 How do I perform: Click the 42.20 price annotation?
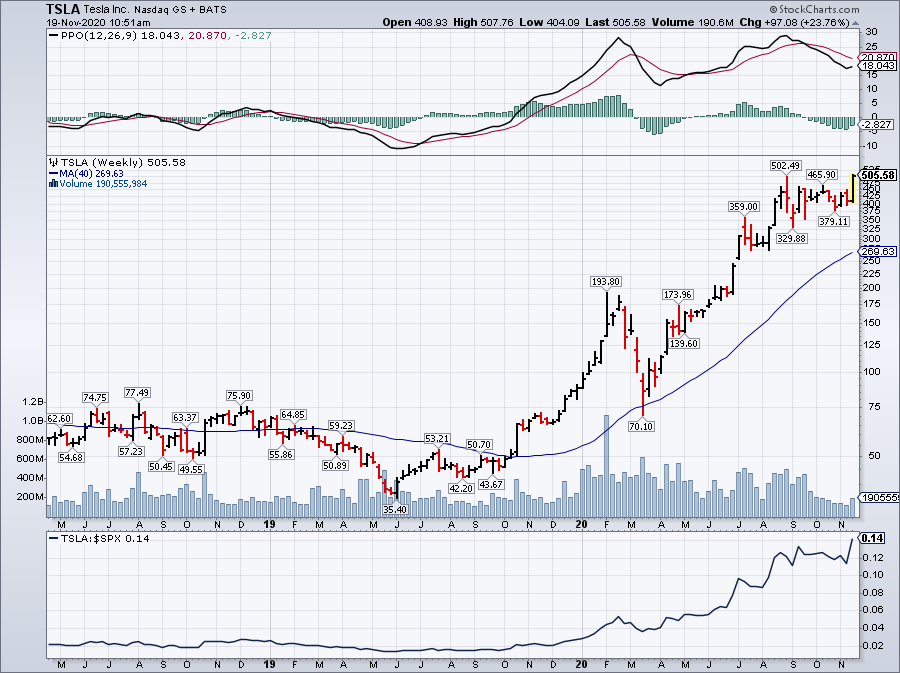[461, 488]
